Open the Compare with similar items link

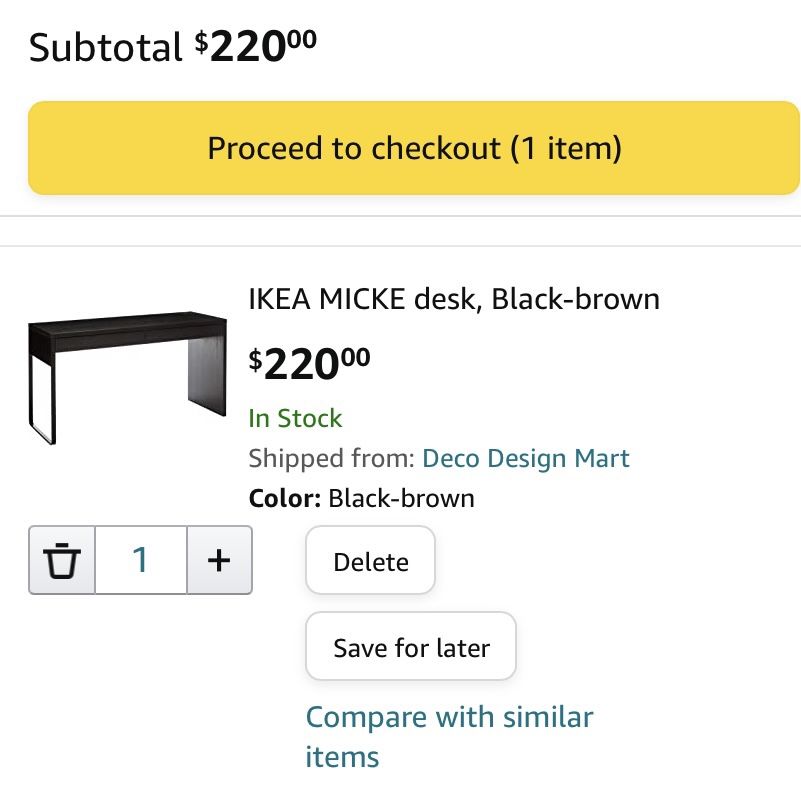pos(449,717)
